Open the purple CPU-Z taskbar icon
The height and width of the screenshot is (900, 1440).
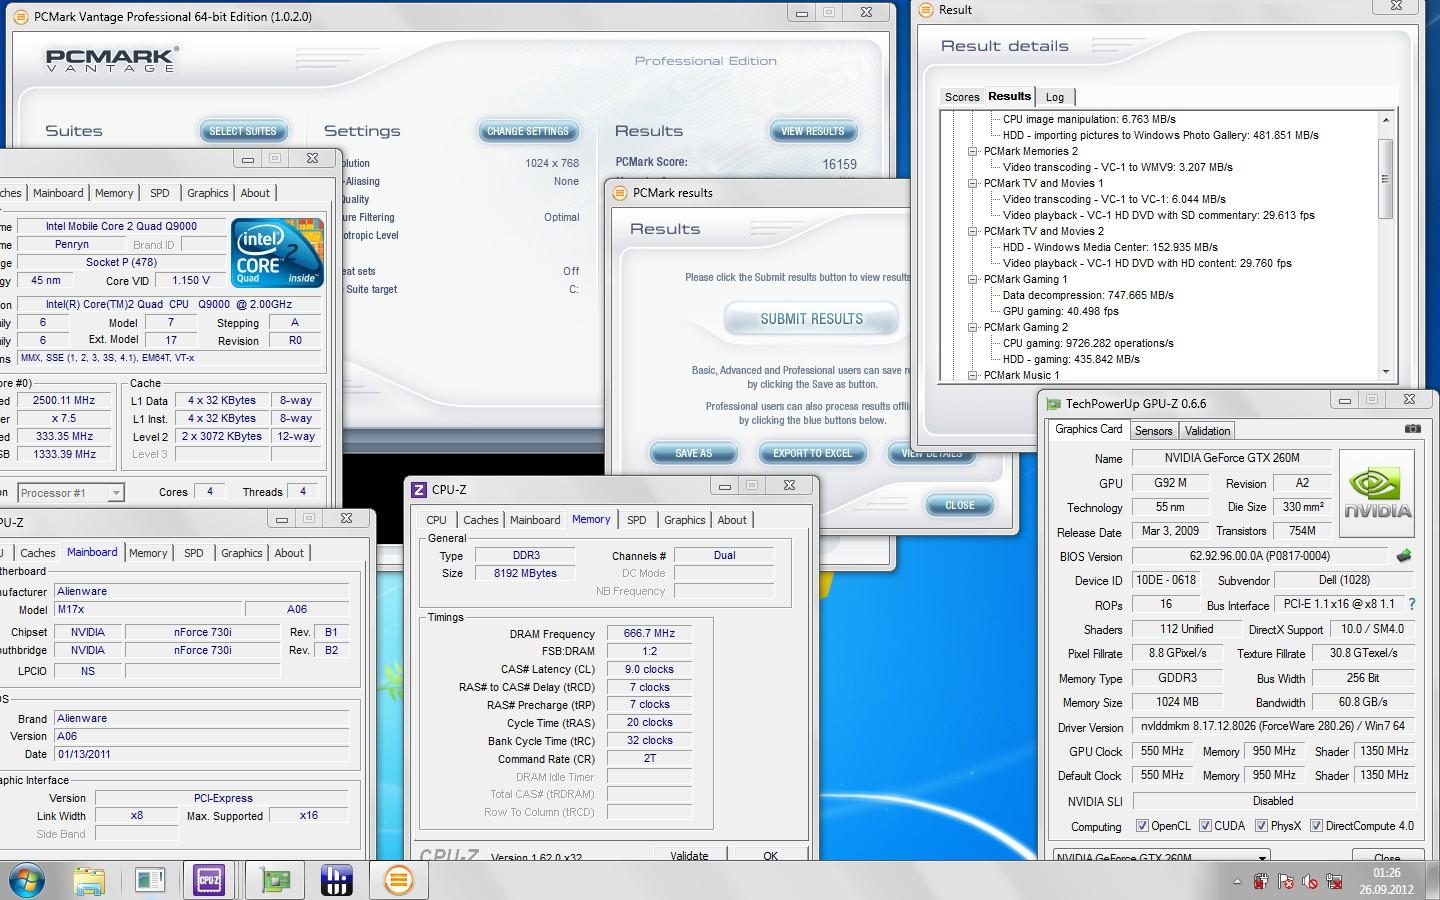coord(209,880)
